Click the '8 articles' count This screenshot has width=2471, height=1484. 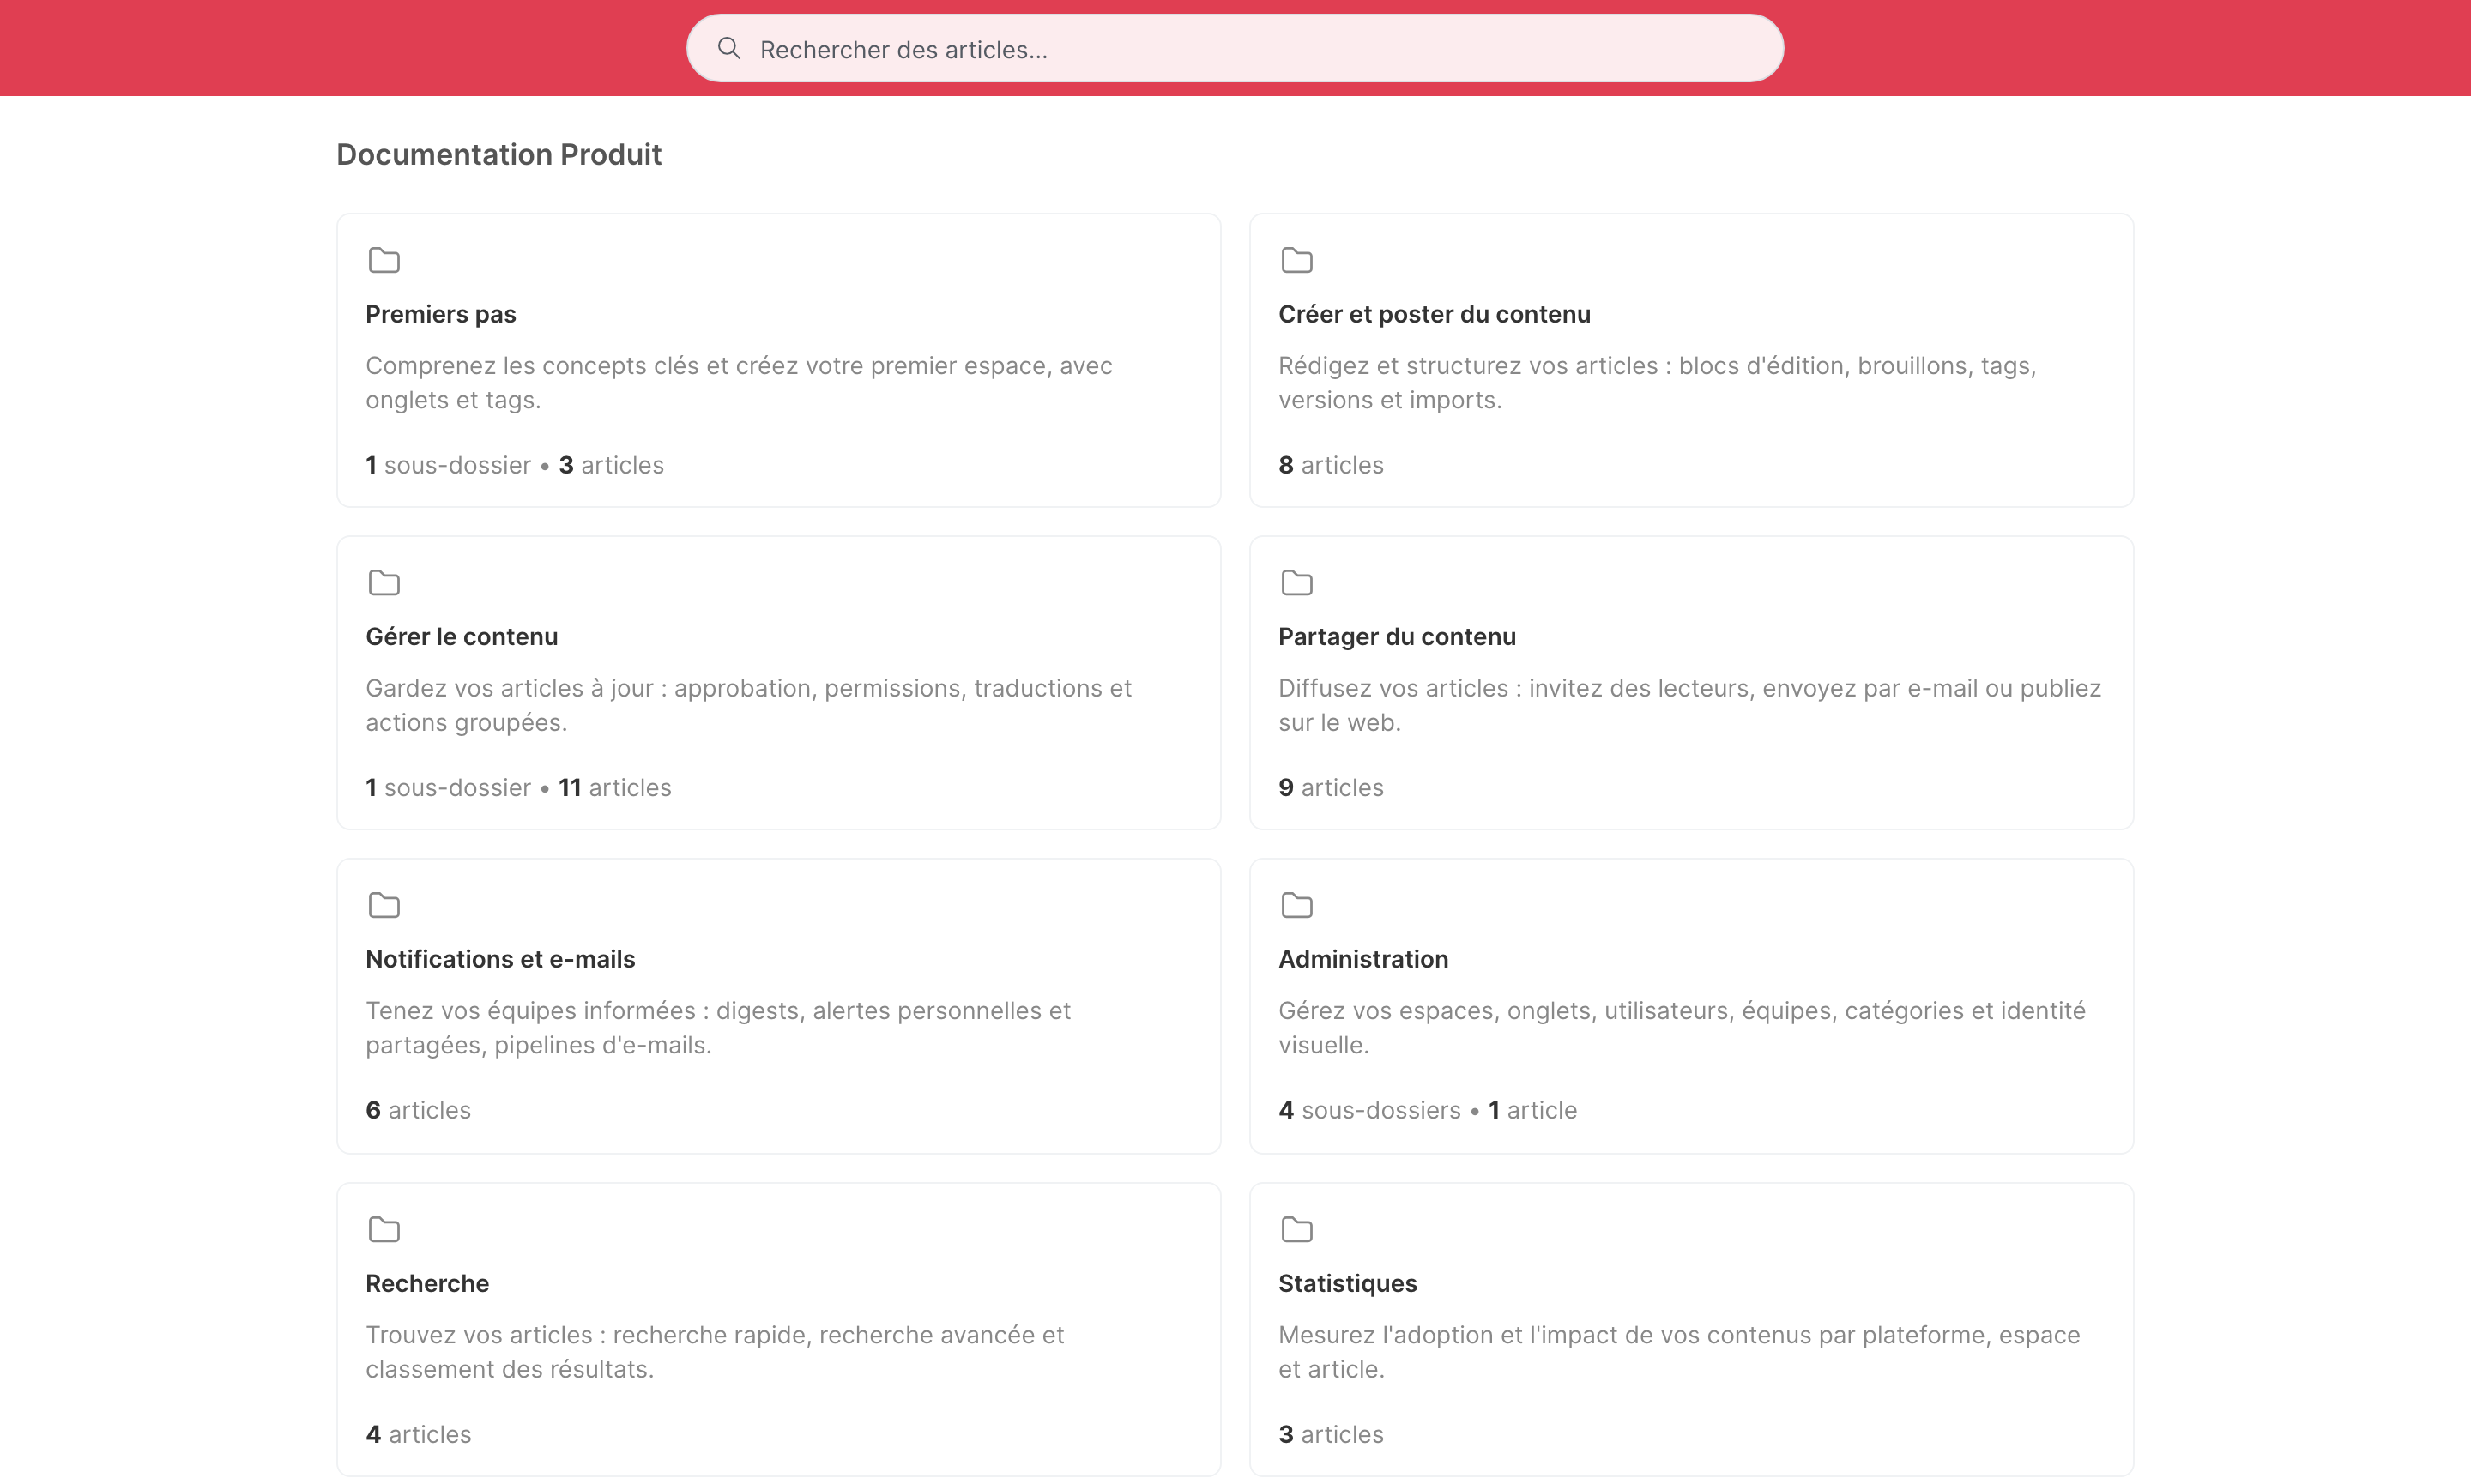pyautogui.click(x=1331, y=466)
